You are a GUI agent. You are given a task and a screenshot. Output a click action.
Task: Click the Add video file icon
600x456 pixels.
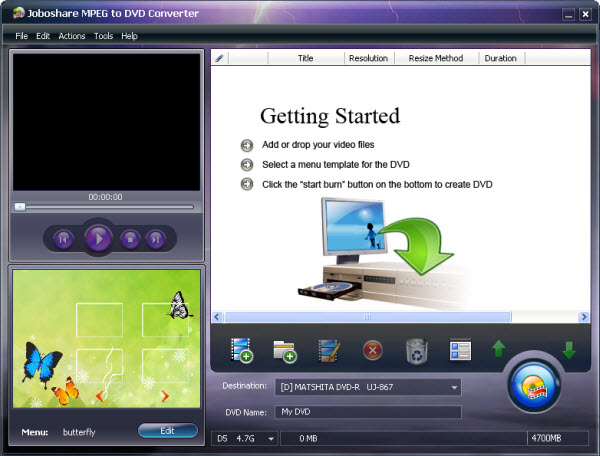coord(241,350)
